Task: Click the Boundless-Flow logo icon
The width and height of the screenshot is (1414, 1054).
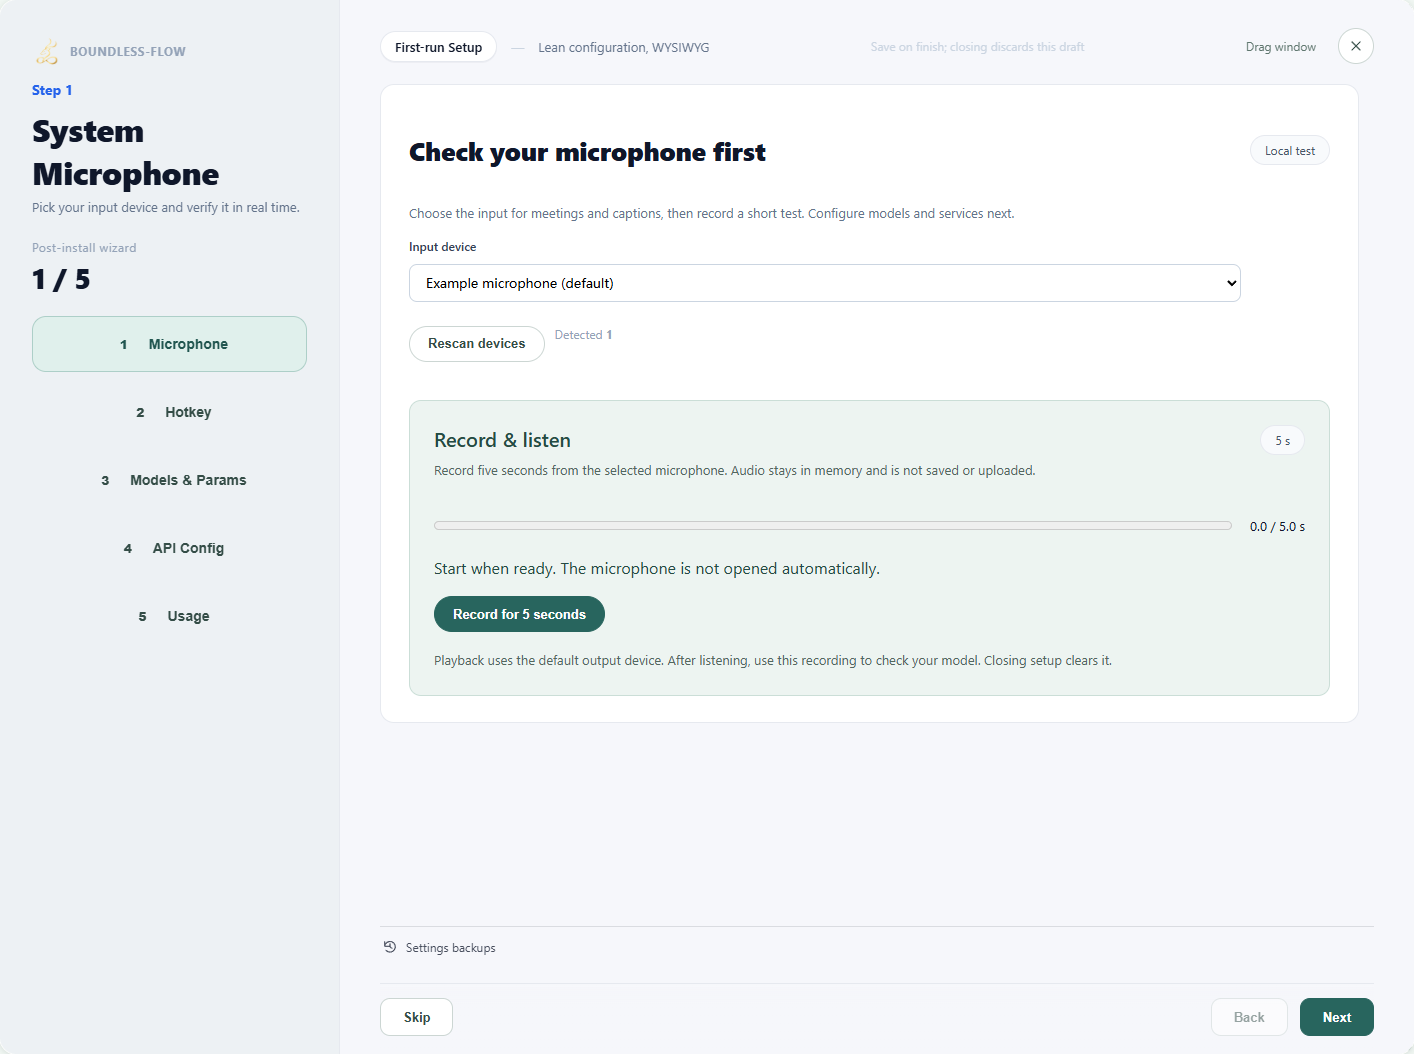Action: click(47, 51)
